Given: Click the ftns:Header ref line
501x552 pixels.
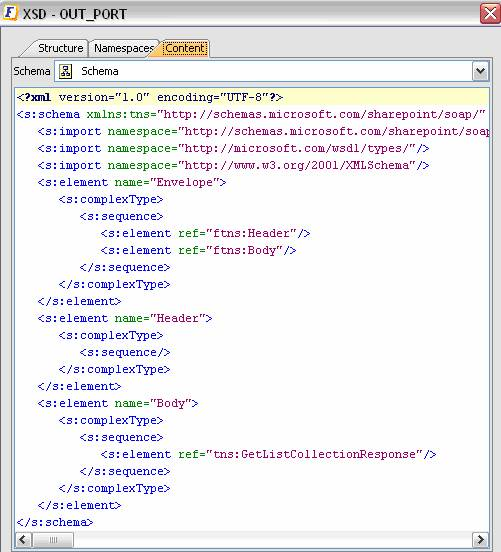Looking at the screenshot, I should point(206,233).
